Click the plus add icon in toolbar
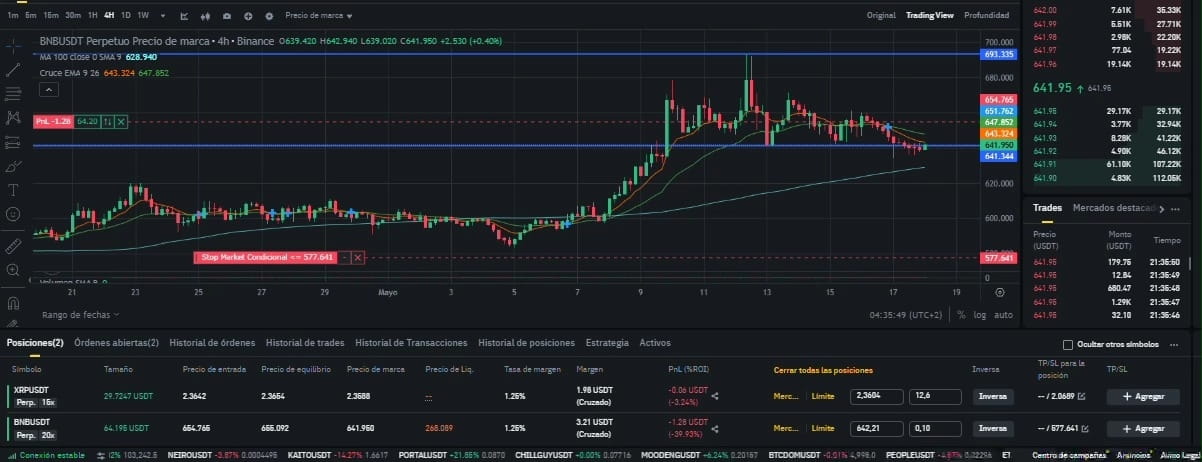Screen dimensions: 1202x462 click(x=248, y=16)
